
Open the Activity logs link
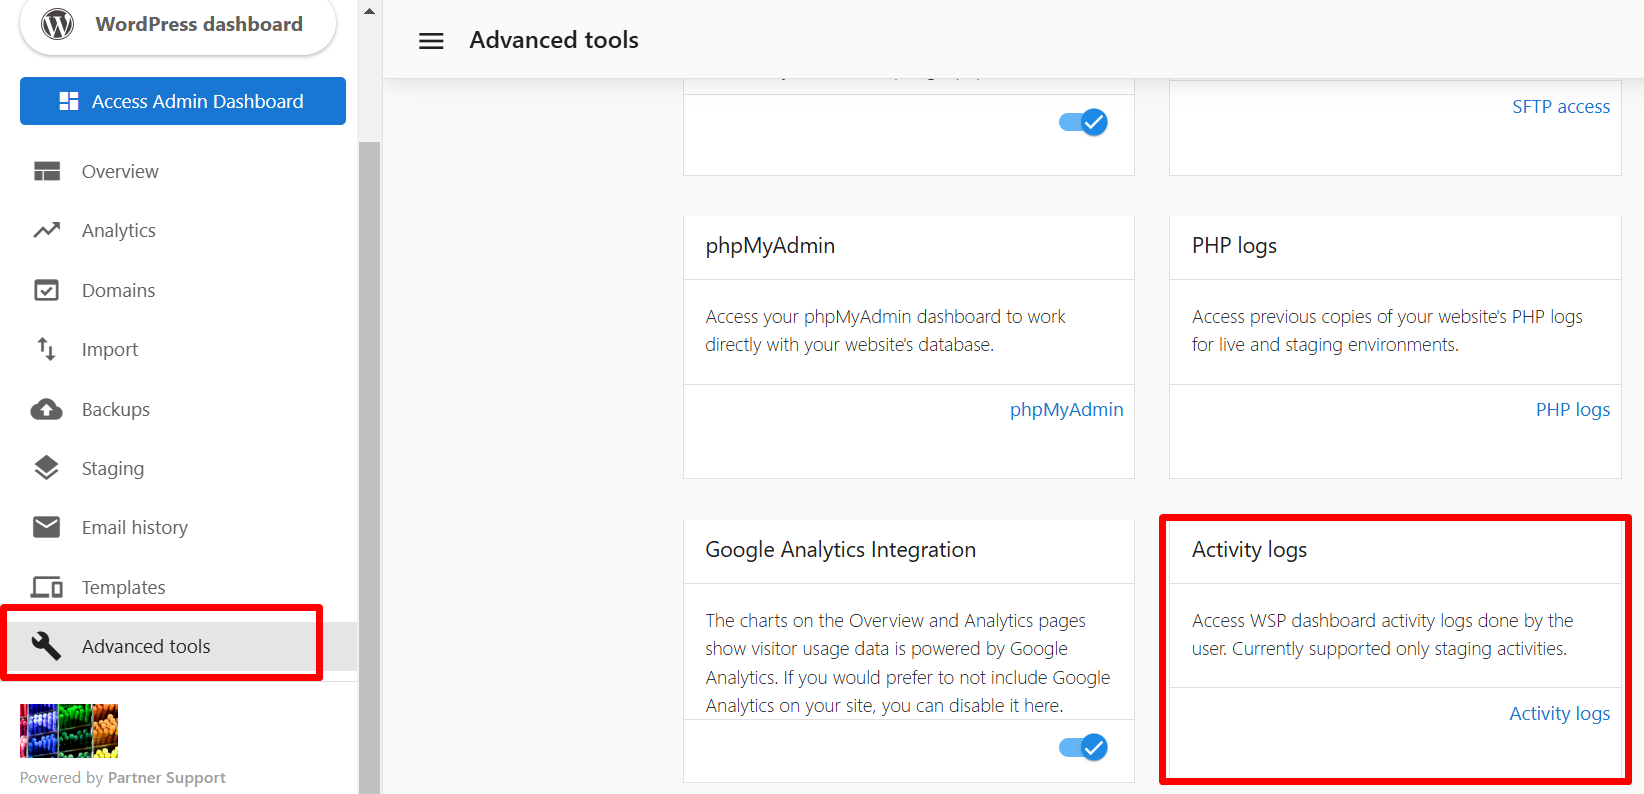[x=1559, y=713]
